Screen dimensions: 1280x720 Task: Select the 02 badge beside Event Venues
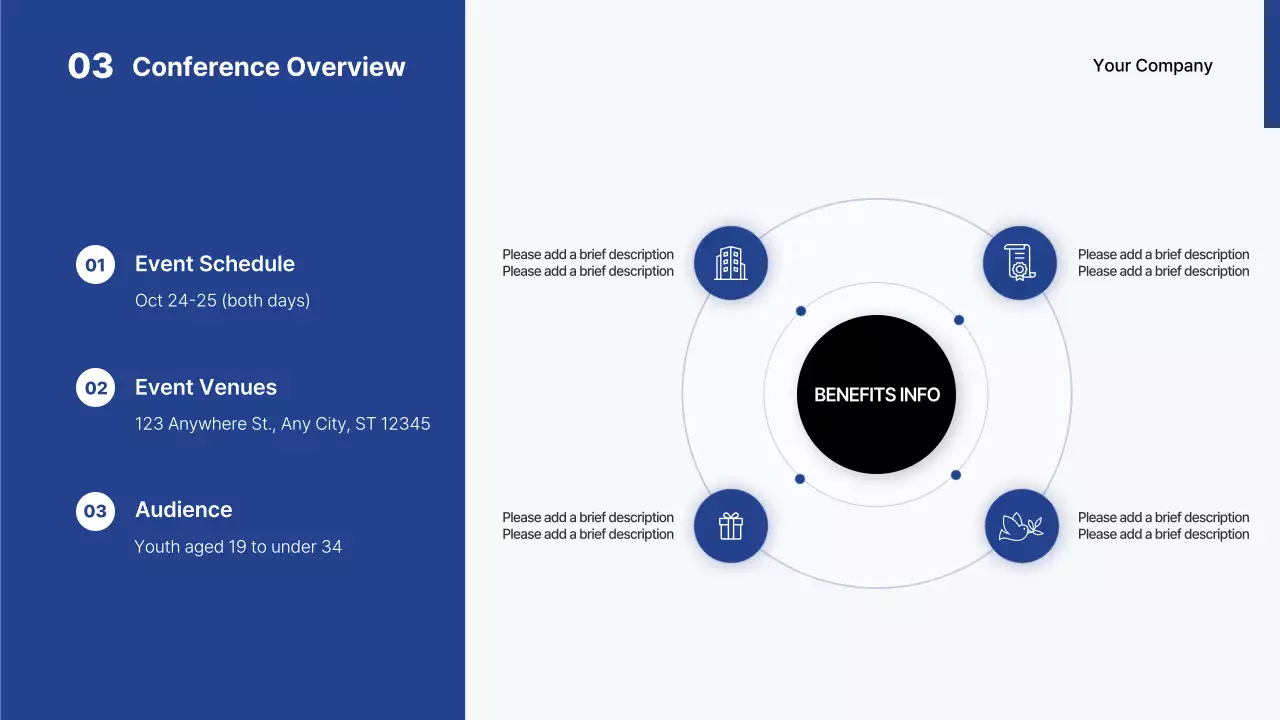(x=95, y=388)
